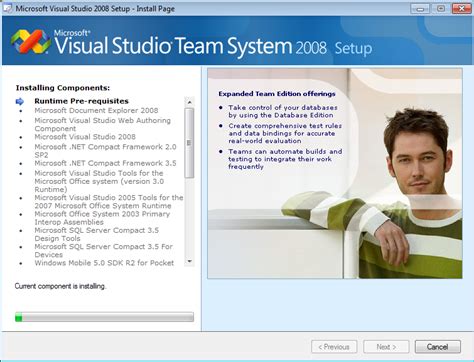Minimize the setup window
This screenshot has height=362, width=474.
tap(420, 8)
